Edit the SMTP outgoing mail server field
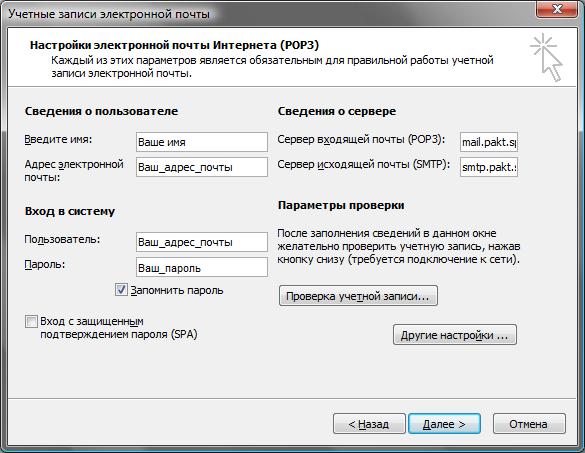The image size is (585, 453). [489, 167]
